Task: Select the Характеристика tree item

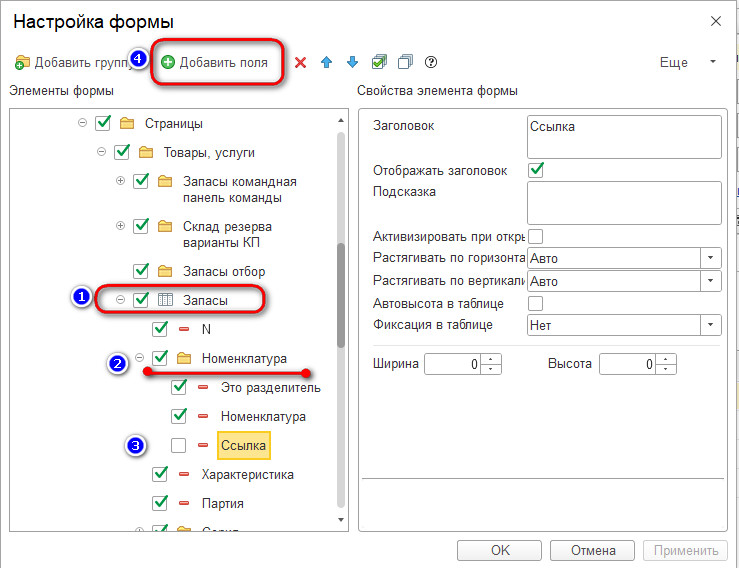Action: [x=247, y=475]
